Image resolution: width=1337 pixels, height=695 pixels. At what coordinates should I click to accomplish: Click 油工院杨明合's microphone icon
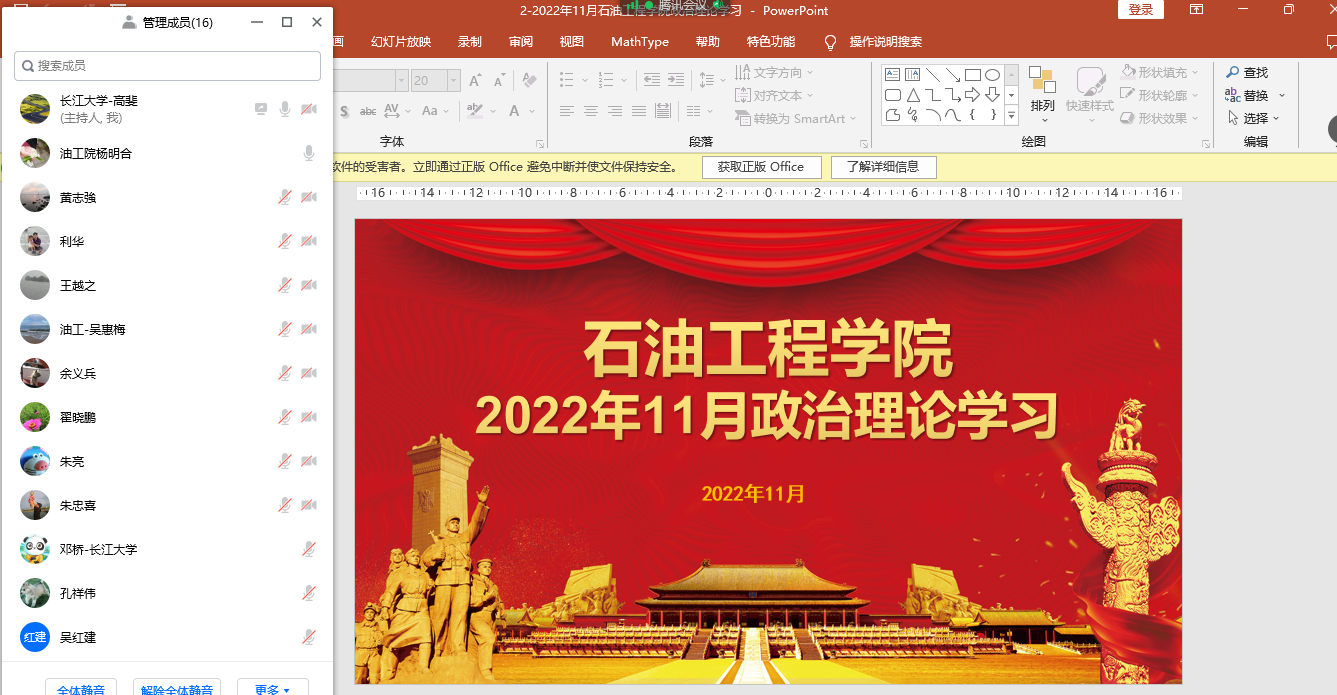point(309,153)
